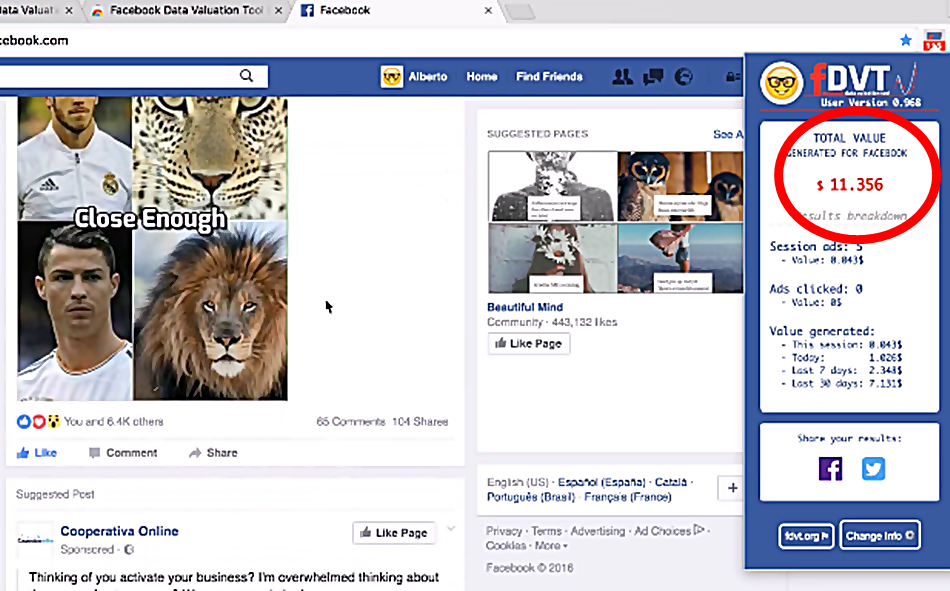The width and height of the screenshot is (950, 591).
Task: View the 104 Shares on the post
Action: click(x=420, y=421)
